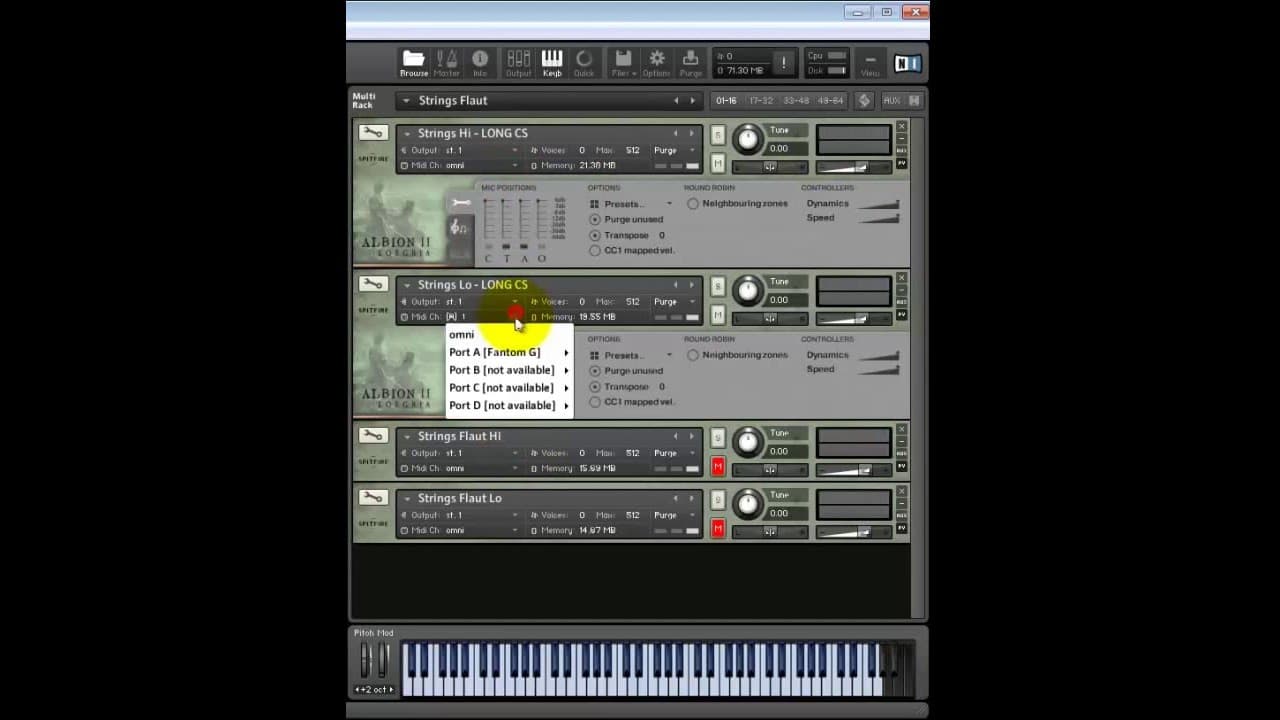The height and width of the screenshot is (720, 1280).
Task: Go to the previous Strings Flaut Hi preset
Action: coord(675,436)
